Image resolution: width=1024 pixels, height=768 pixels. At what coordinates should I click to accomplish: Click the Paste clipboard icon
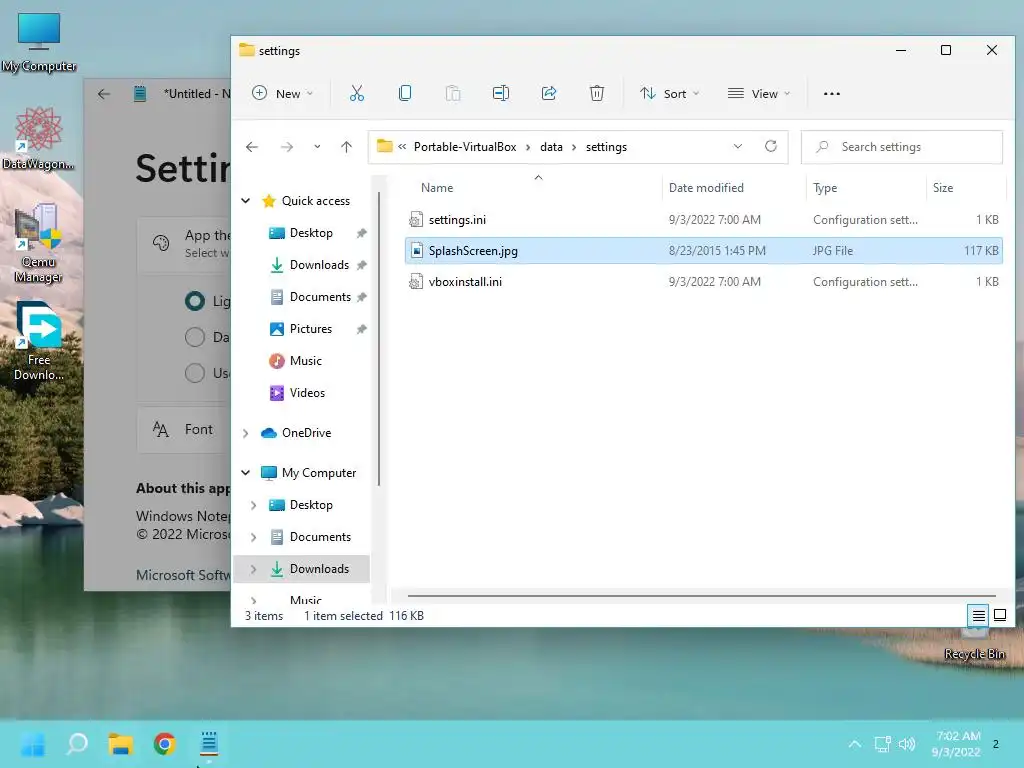tap(453, 93)
